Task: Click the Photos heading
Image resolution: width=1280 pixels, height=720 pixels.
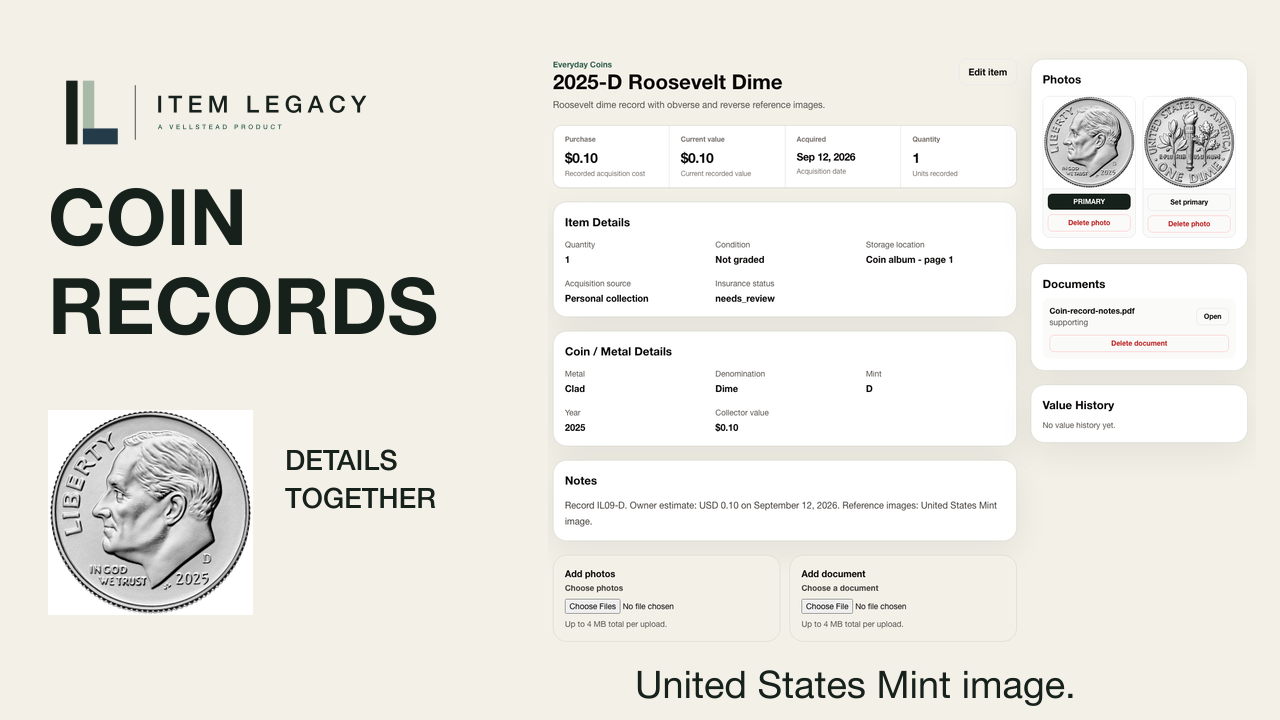Action: 1062,79
